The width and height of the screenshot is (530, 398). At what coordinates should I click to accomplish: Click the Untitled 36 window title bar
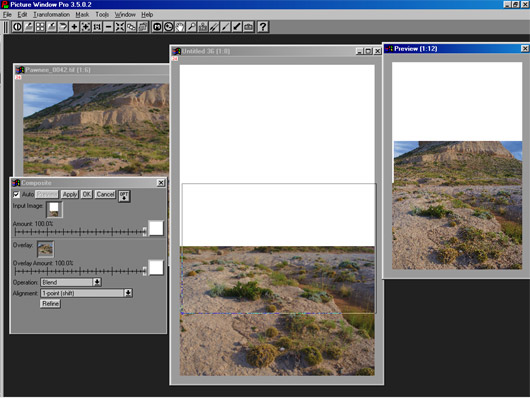pos(276,51)
